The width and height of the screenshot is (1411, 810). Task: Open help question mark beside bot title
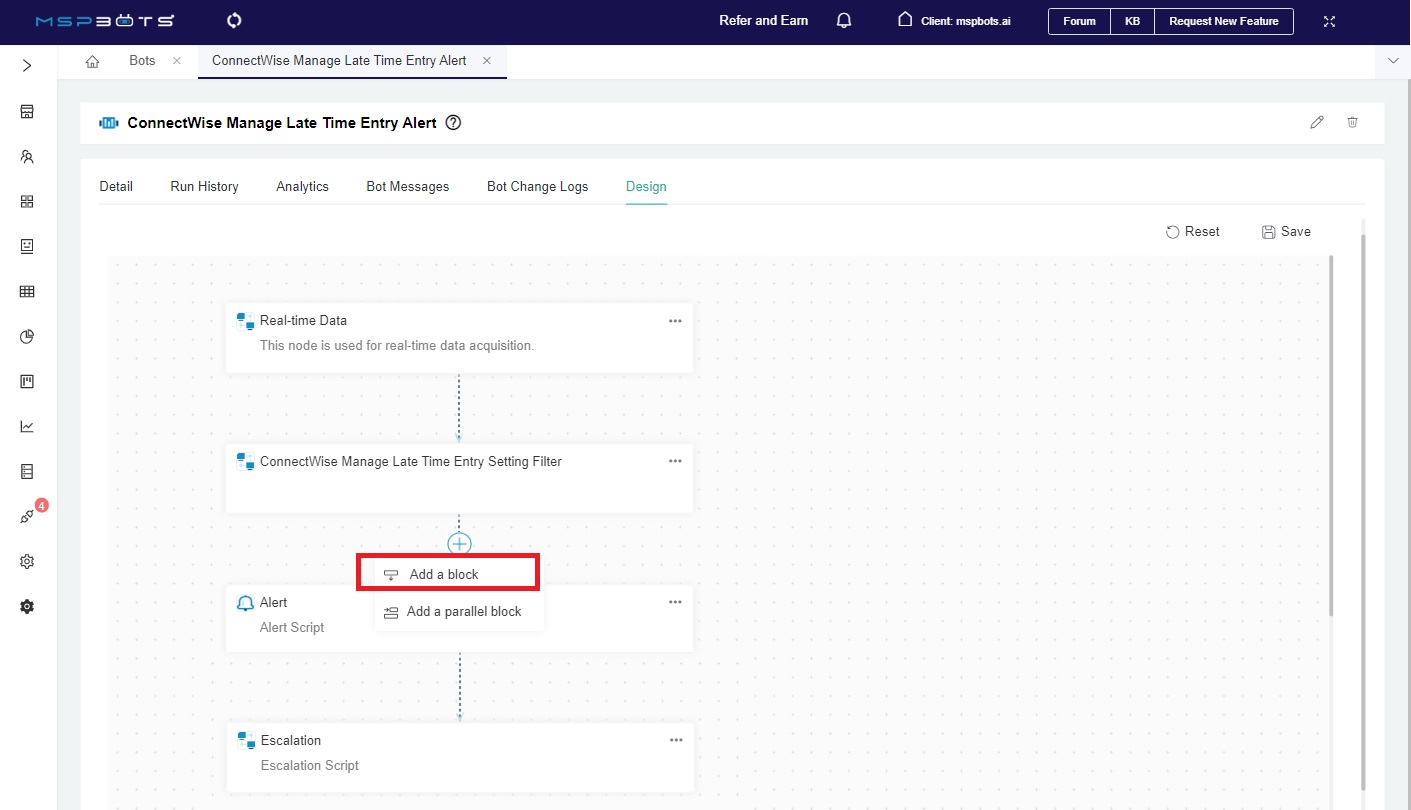(x=453, y=123)
